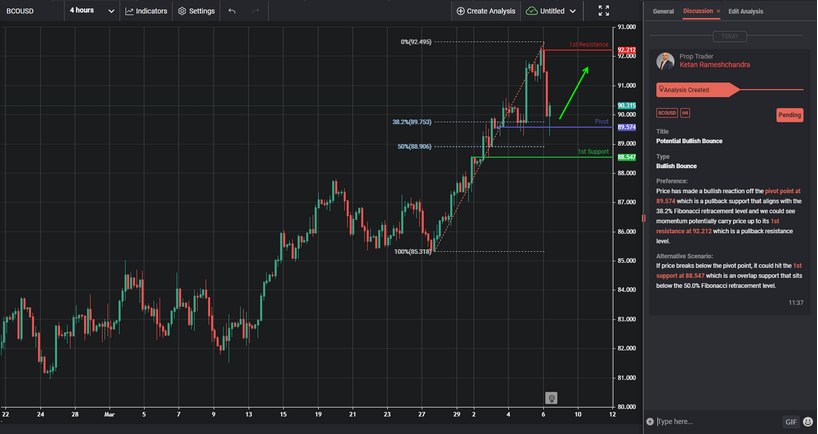Open chart Settings
Screen dimensions: 818x434
pyautogui.click(x=196, y=11)
